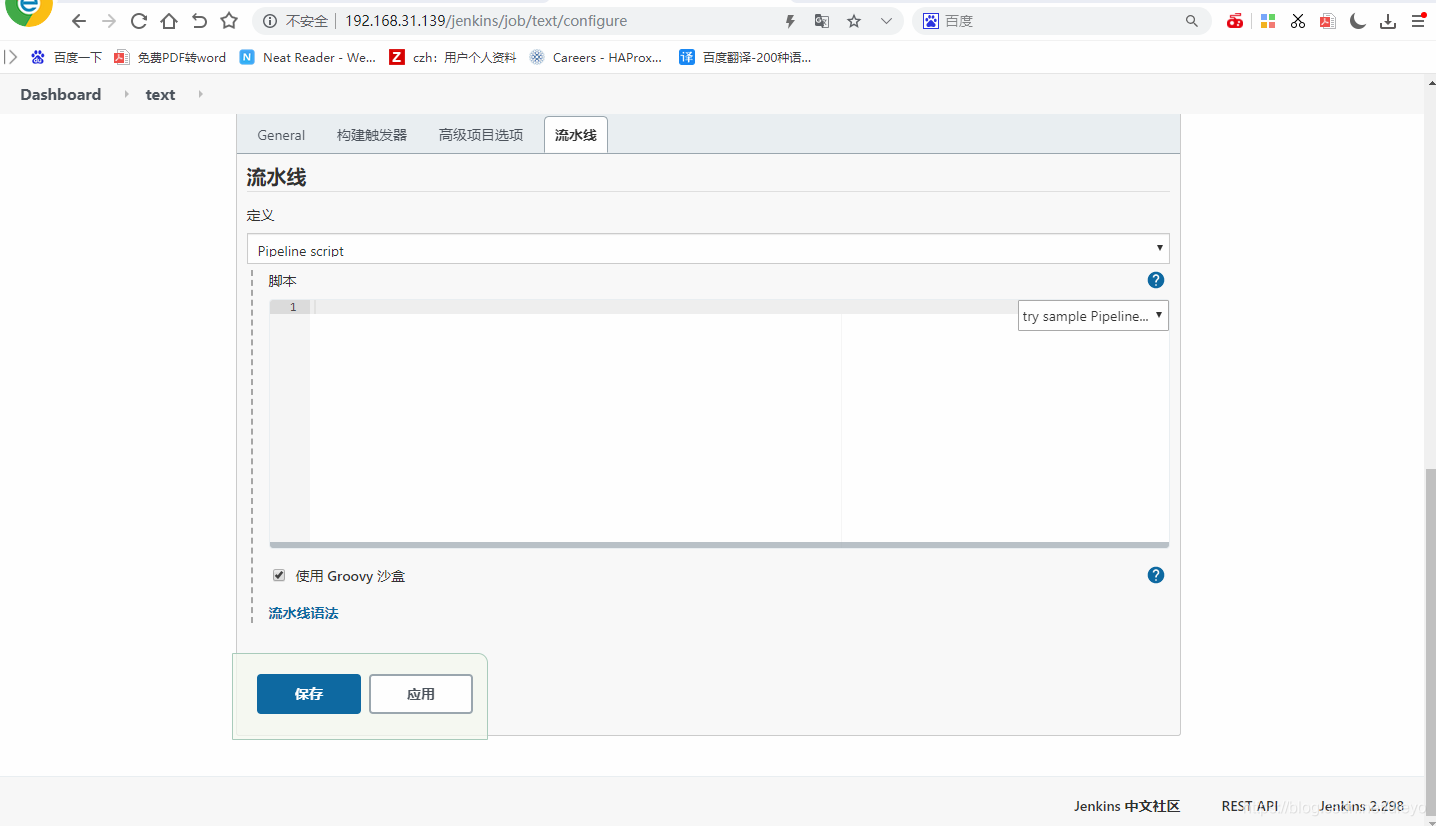Switch to the General tab
This screenshot has height=826, width=1436.
coord(281,135)
